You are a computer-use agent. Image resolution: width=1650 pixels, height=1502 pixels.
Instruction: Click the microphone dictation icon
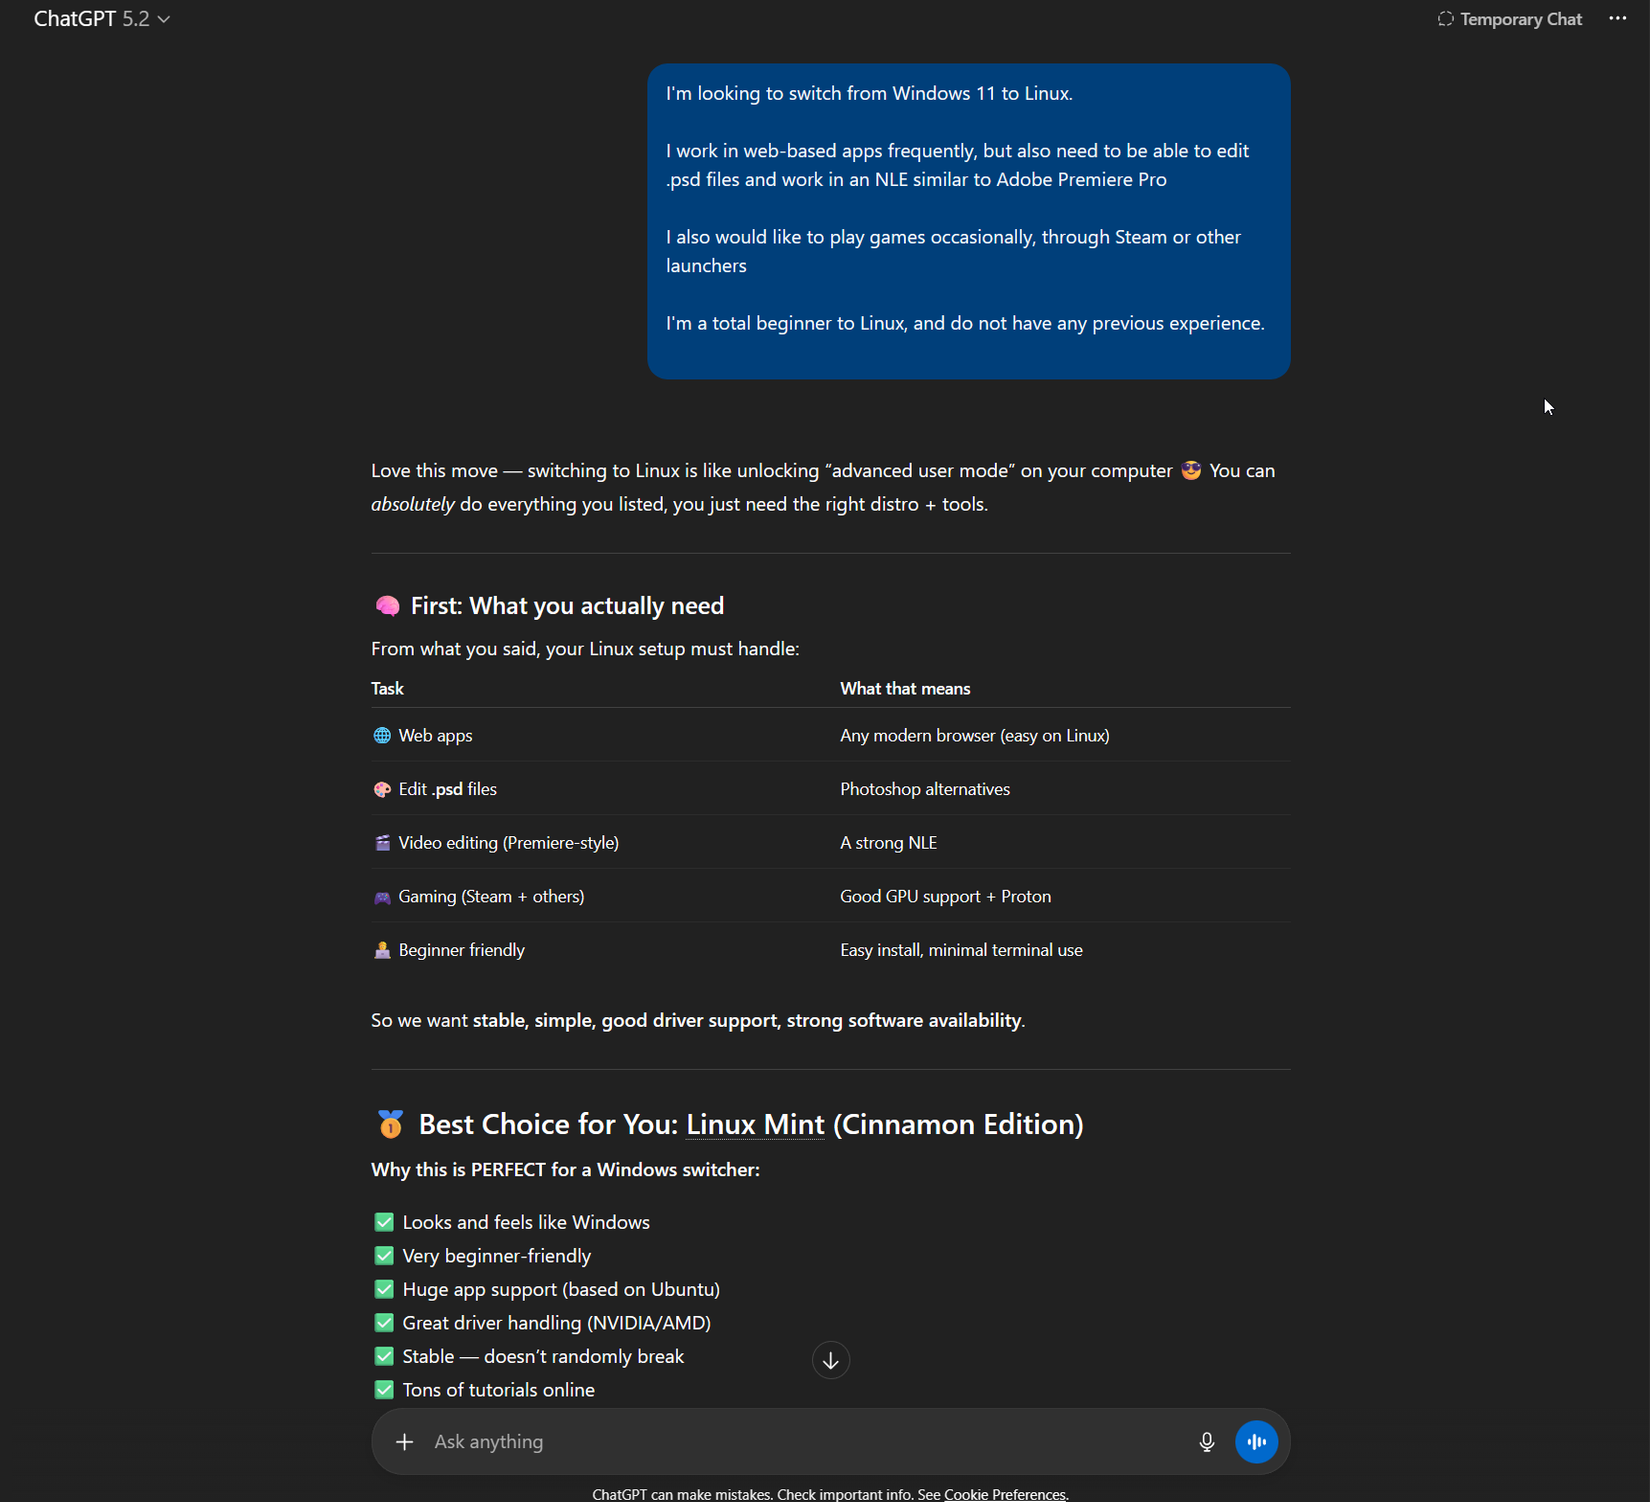[1207, 1441]
